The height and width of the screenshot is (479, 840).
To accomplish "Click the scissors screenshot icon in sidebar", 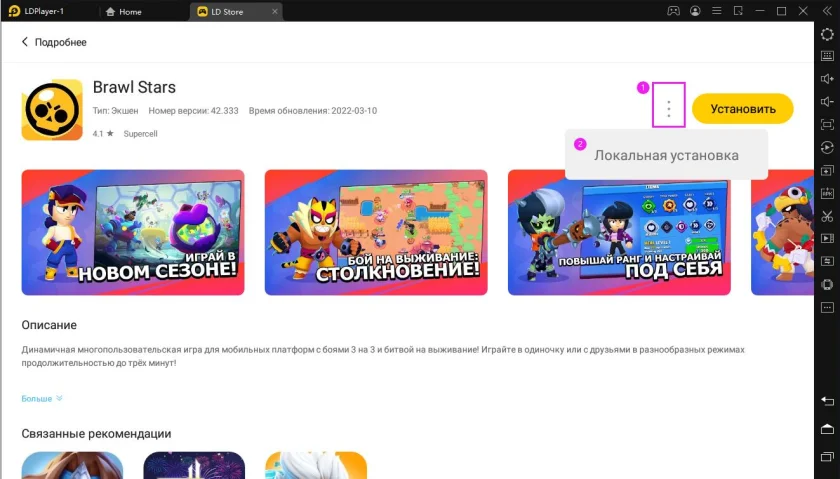I will click(827, 216).
